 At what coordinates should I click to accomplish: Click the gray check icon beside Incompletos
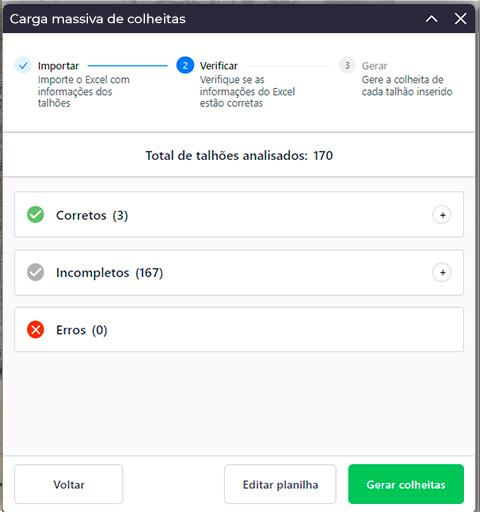35,272
